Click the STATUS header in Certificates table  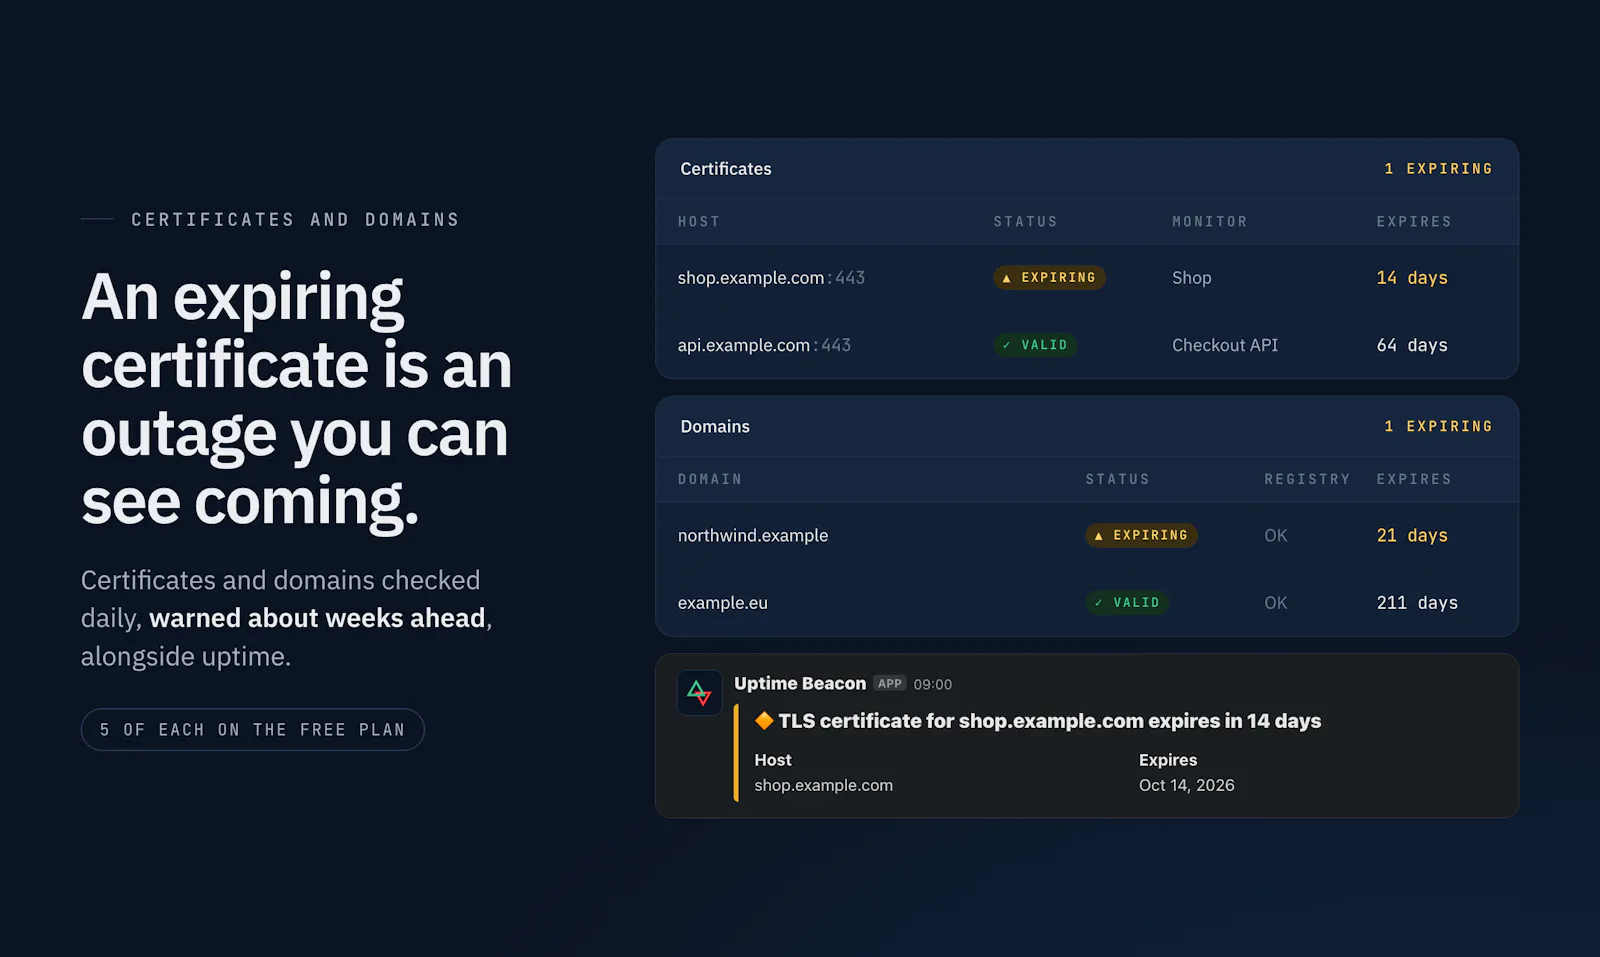click(1025, 222)
